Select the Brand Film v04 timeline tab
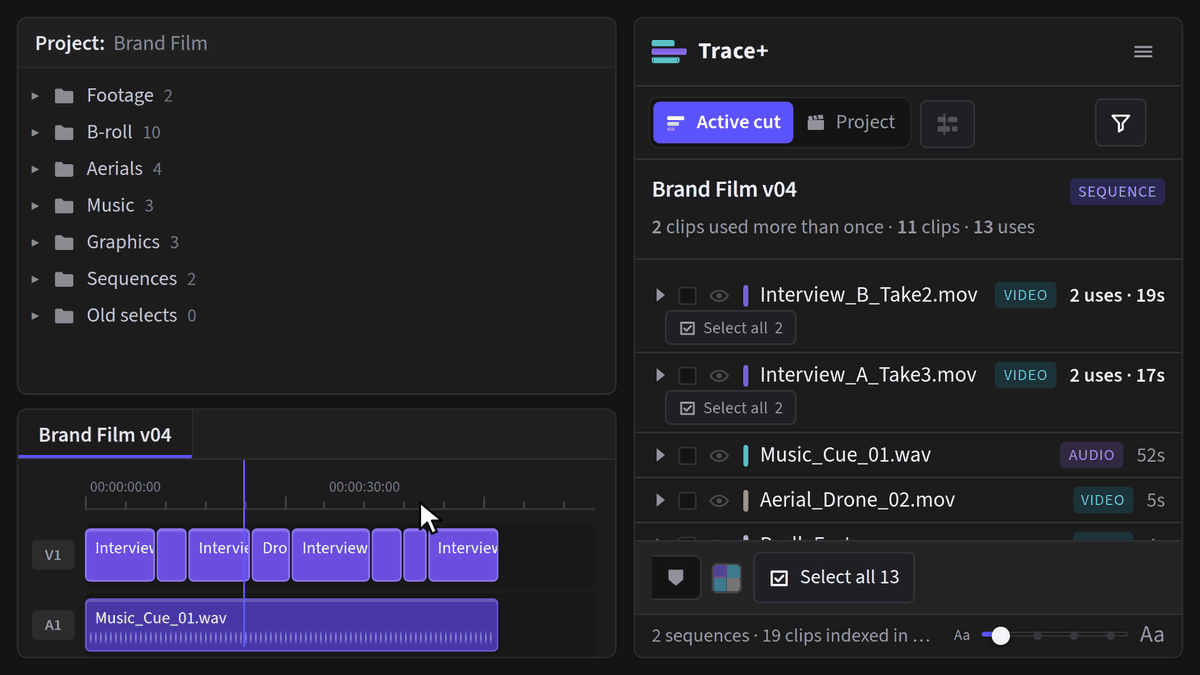Image resolution: width=1200 pixels, height=675 pixels. point(105,435)
